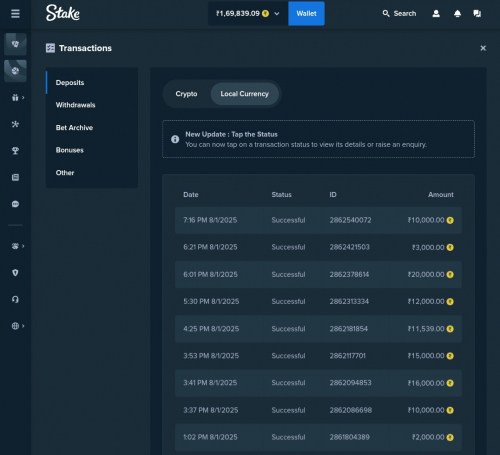Open the Casino section icon in sidebar

pyautogui.click(x=15, y=44)
